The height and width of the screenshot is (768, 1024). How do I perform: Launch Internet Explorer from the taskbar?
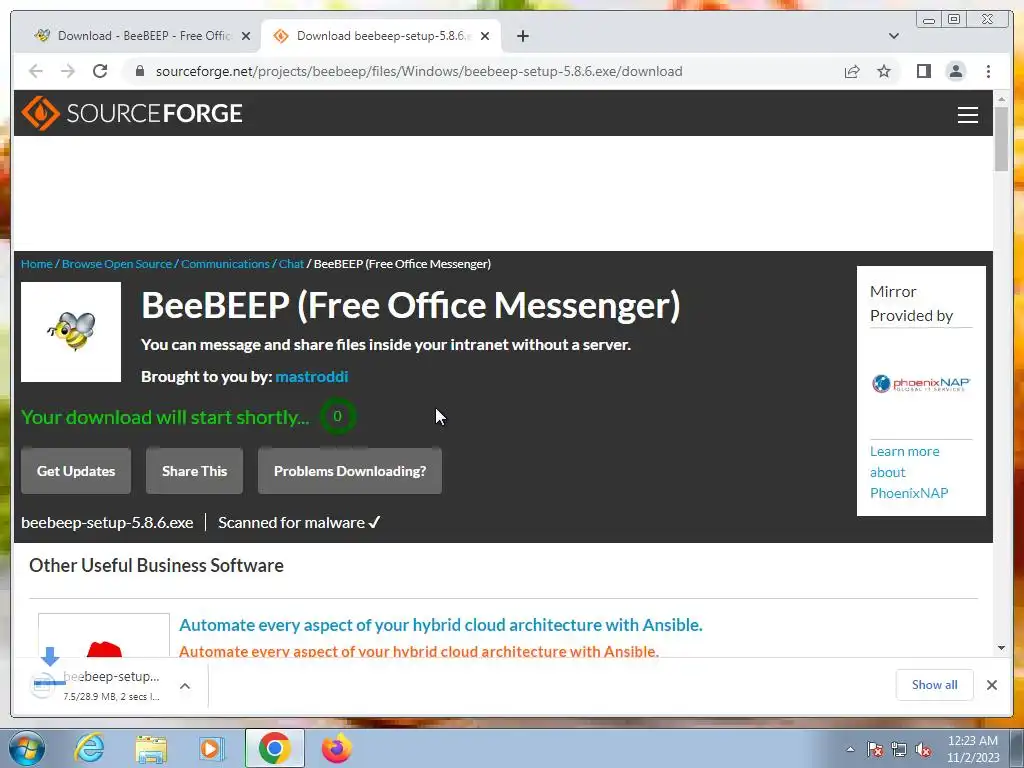(89, 748)
